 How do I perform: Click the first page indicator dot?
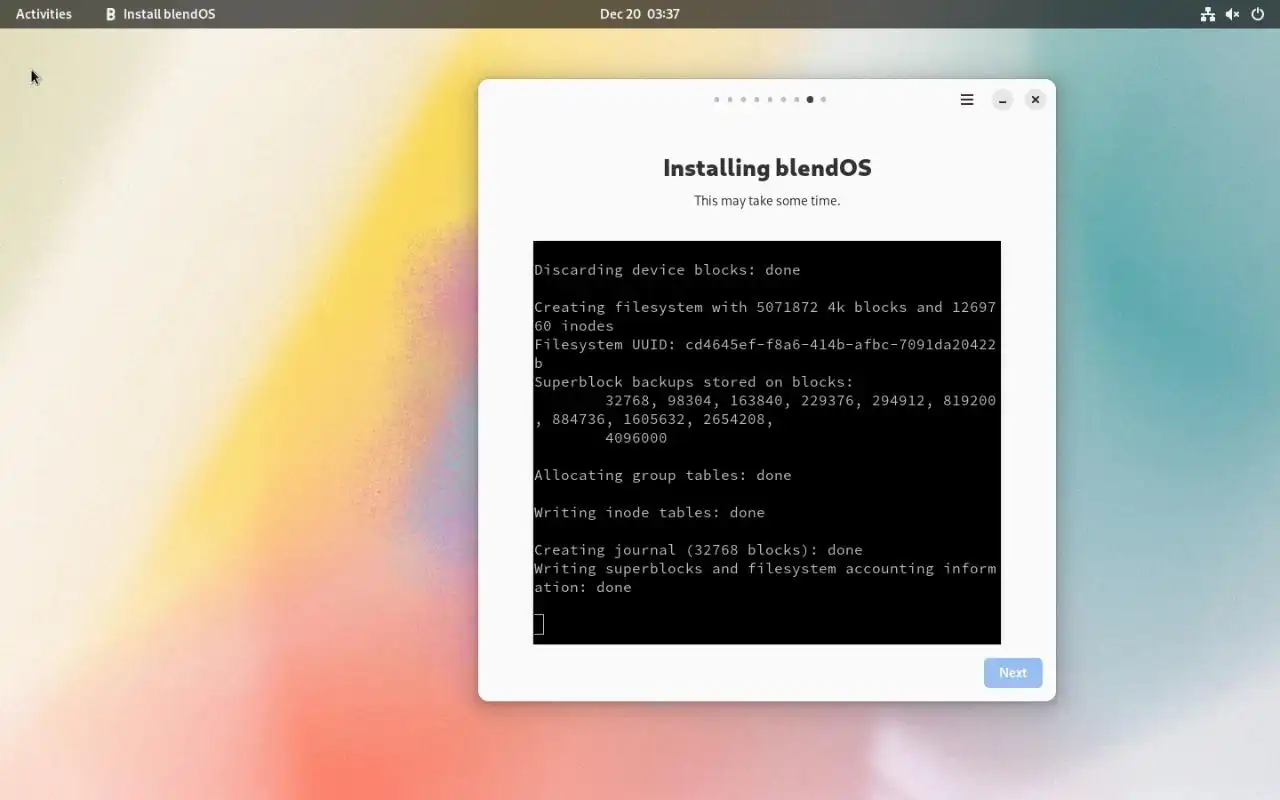pos(717,100)
